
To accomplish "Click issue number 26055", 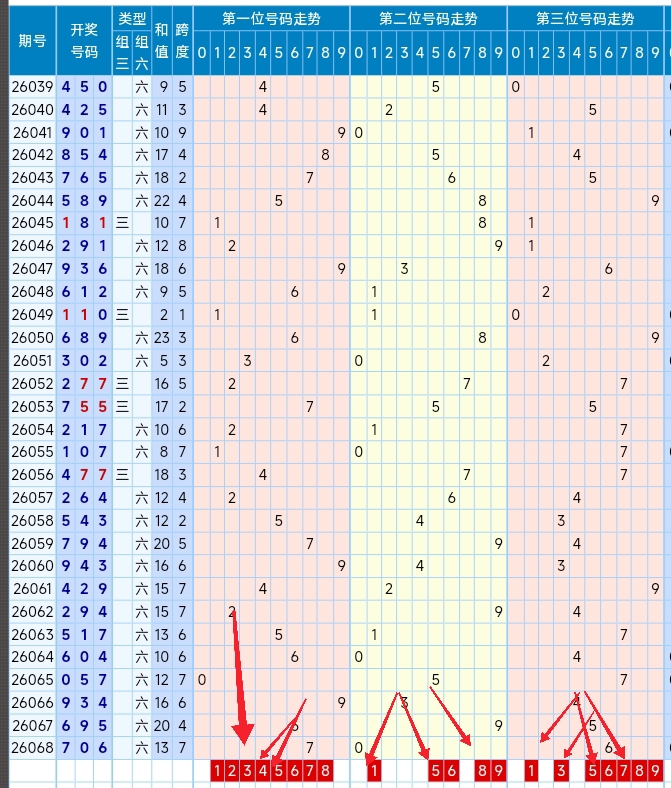I will (x=33, y=452).
